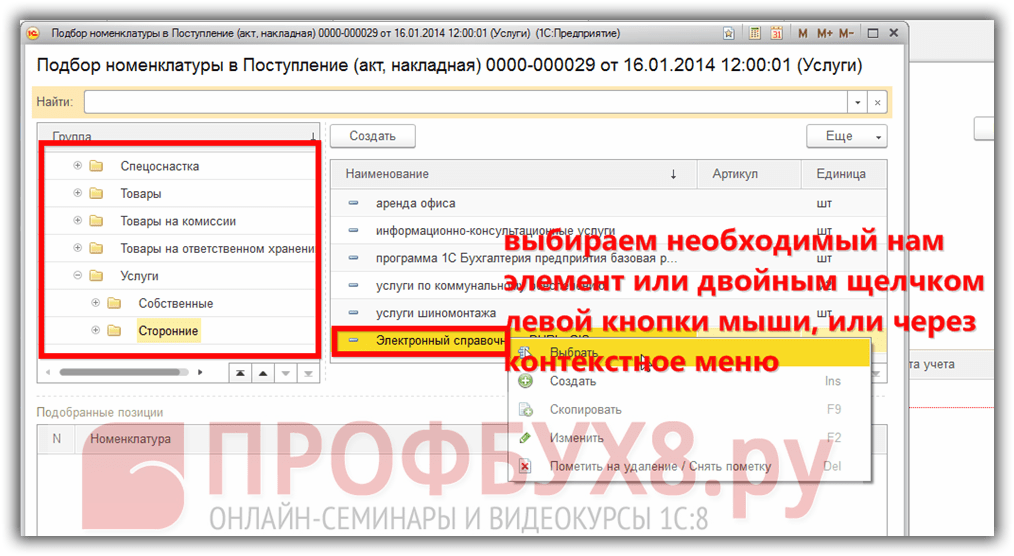Select the Сторонние subfolder

point(168,331)
